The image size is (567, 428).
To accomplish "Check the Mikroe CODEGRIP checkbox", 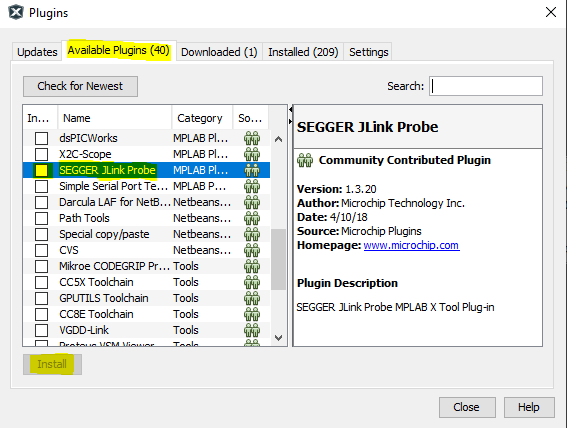I will pyautogui.click(x=41, y=266).
